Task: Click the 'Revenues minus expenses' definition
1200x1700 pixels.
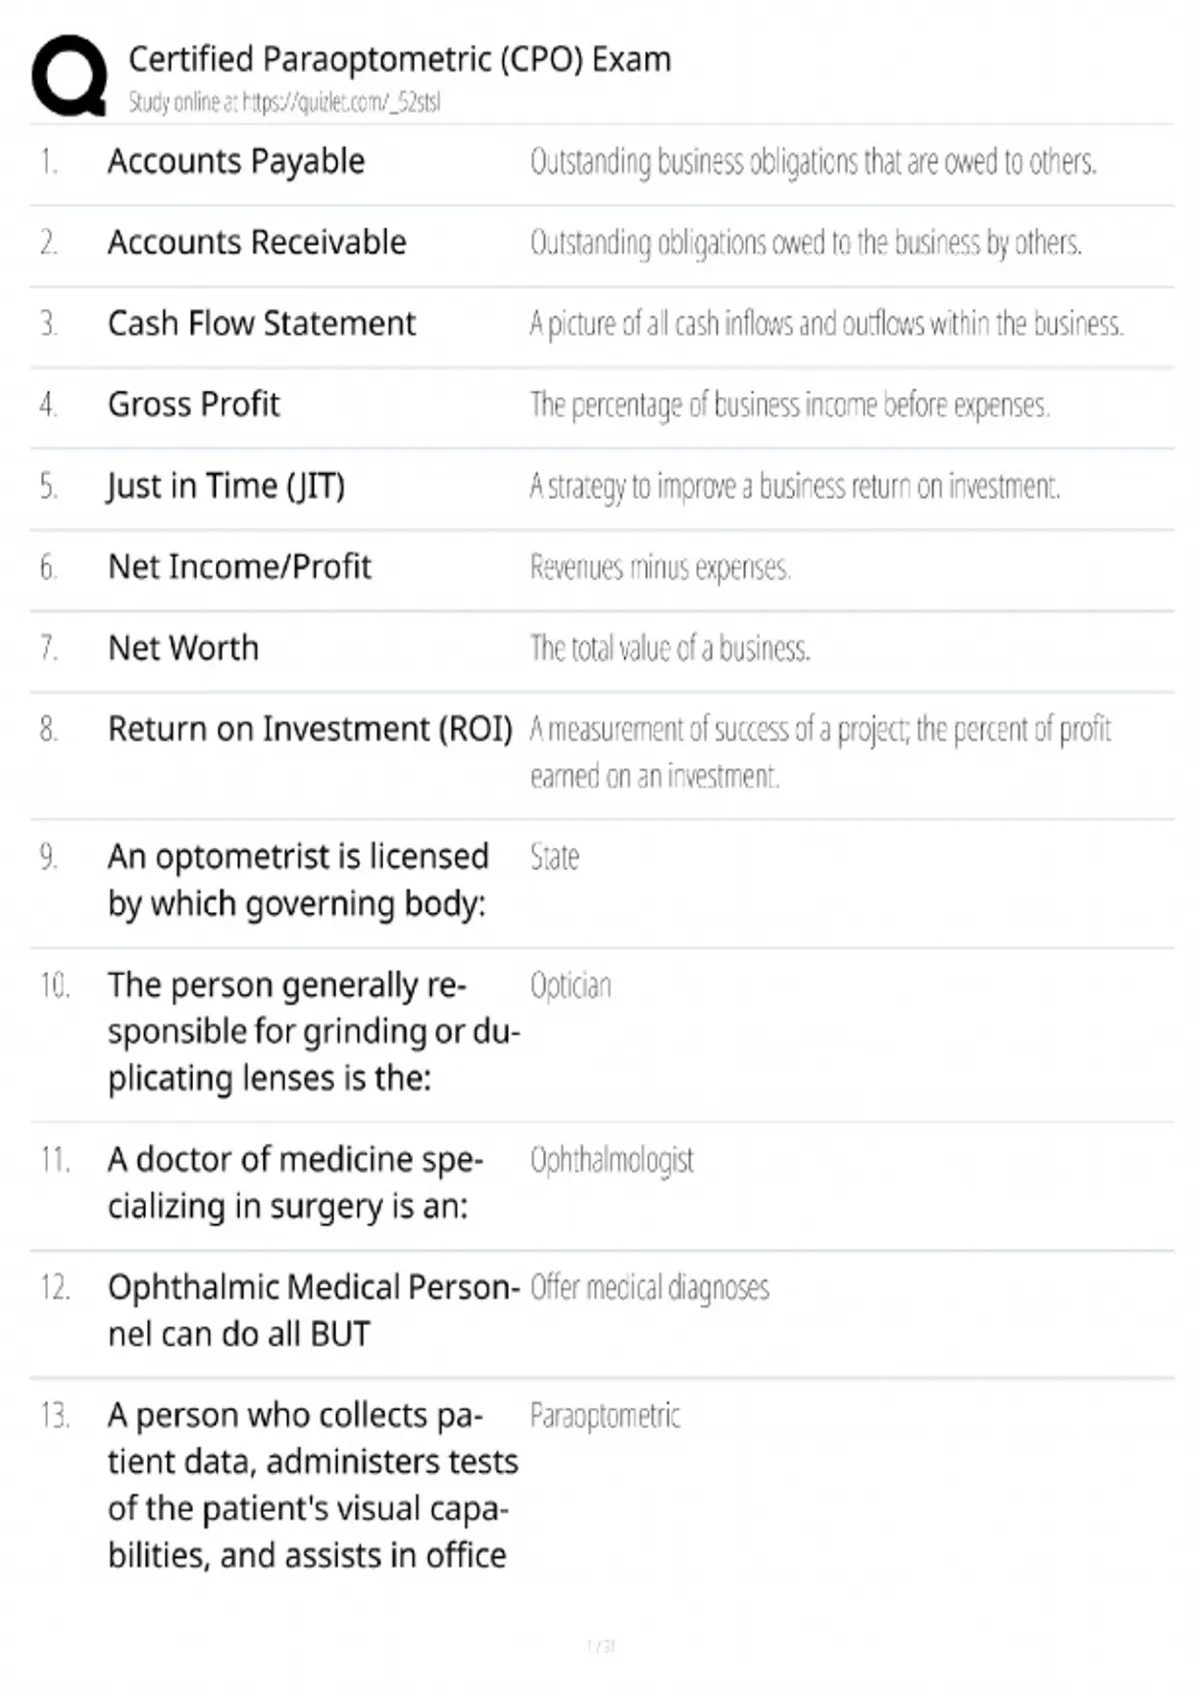Action: pos(660,568)
